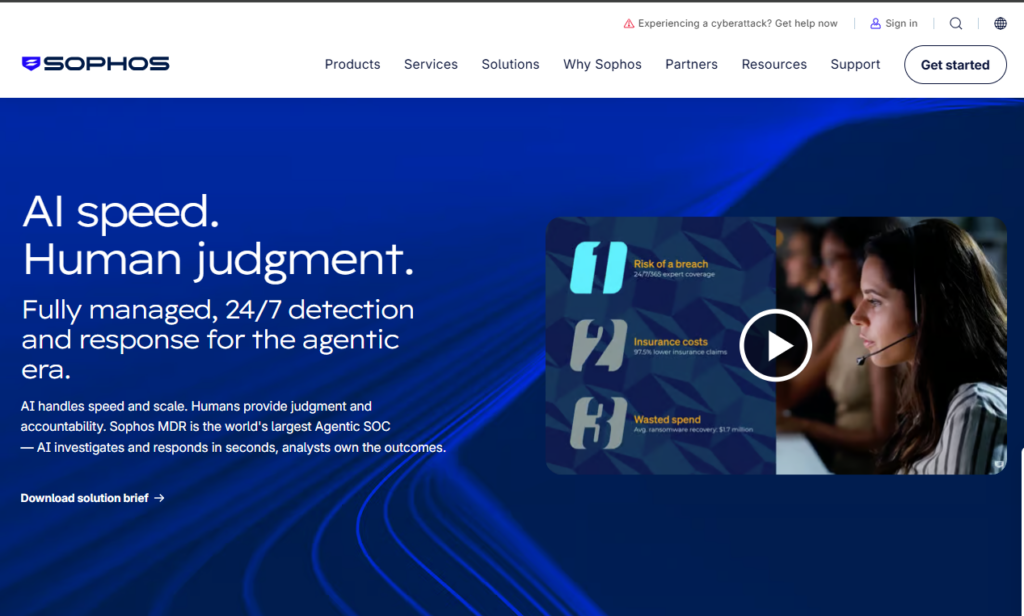Screen dimensions: 1024x616
Task: Open the Support menu
Action: [x=856, y=64]
